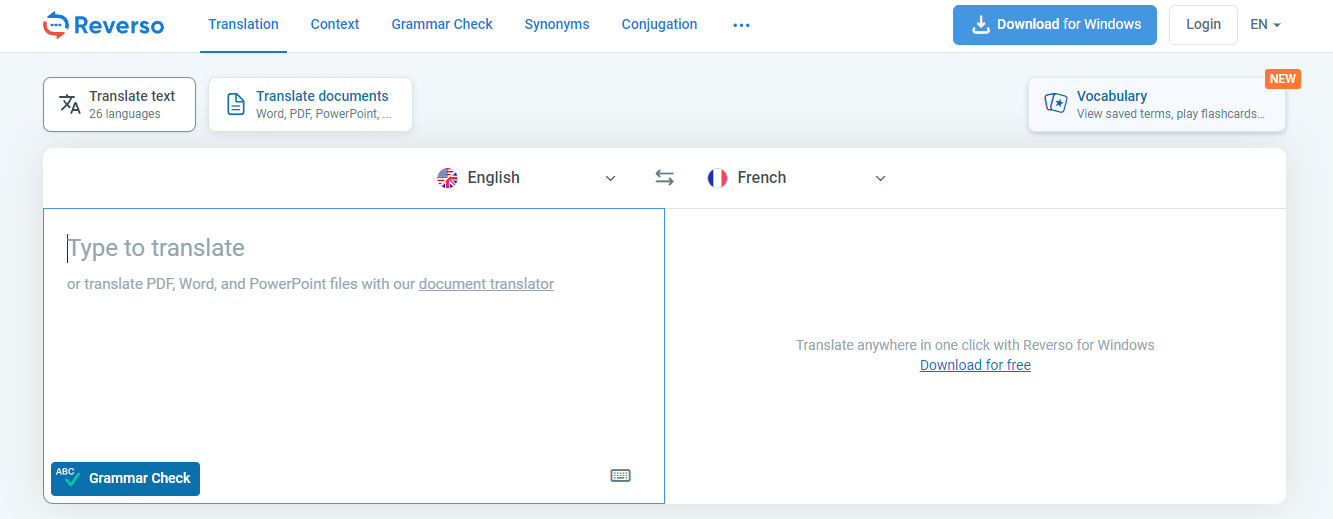Open the Vocabulary flashcards panel
The height and width of the screenshot is (519, 1333).
coord(1156,105)
